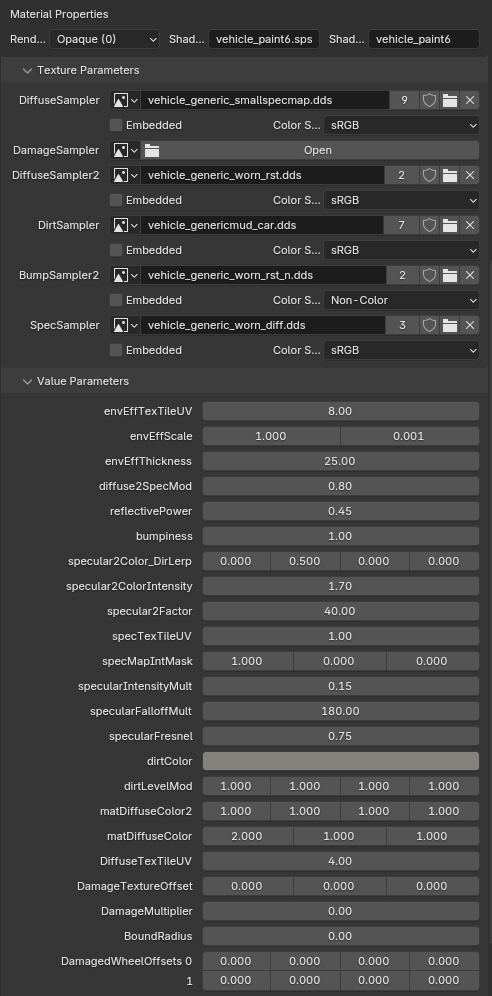Open DiffuseSampler sRGB color space dropdown
The height and width of the screenshot is (996, 492).
[401, 125]
